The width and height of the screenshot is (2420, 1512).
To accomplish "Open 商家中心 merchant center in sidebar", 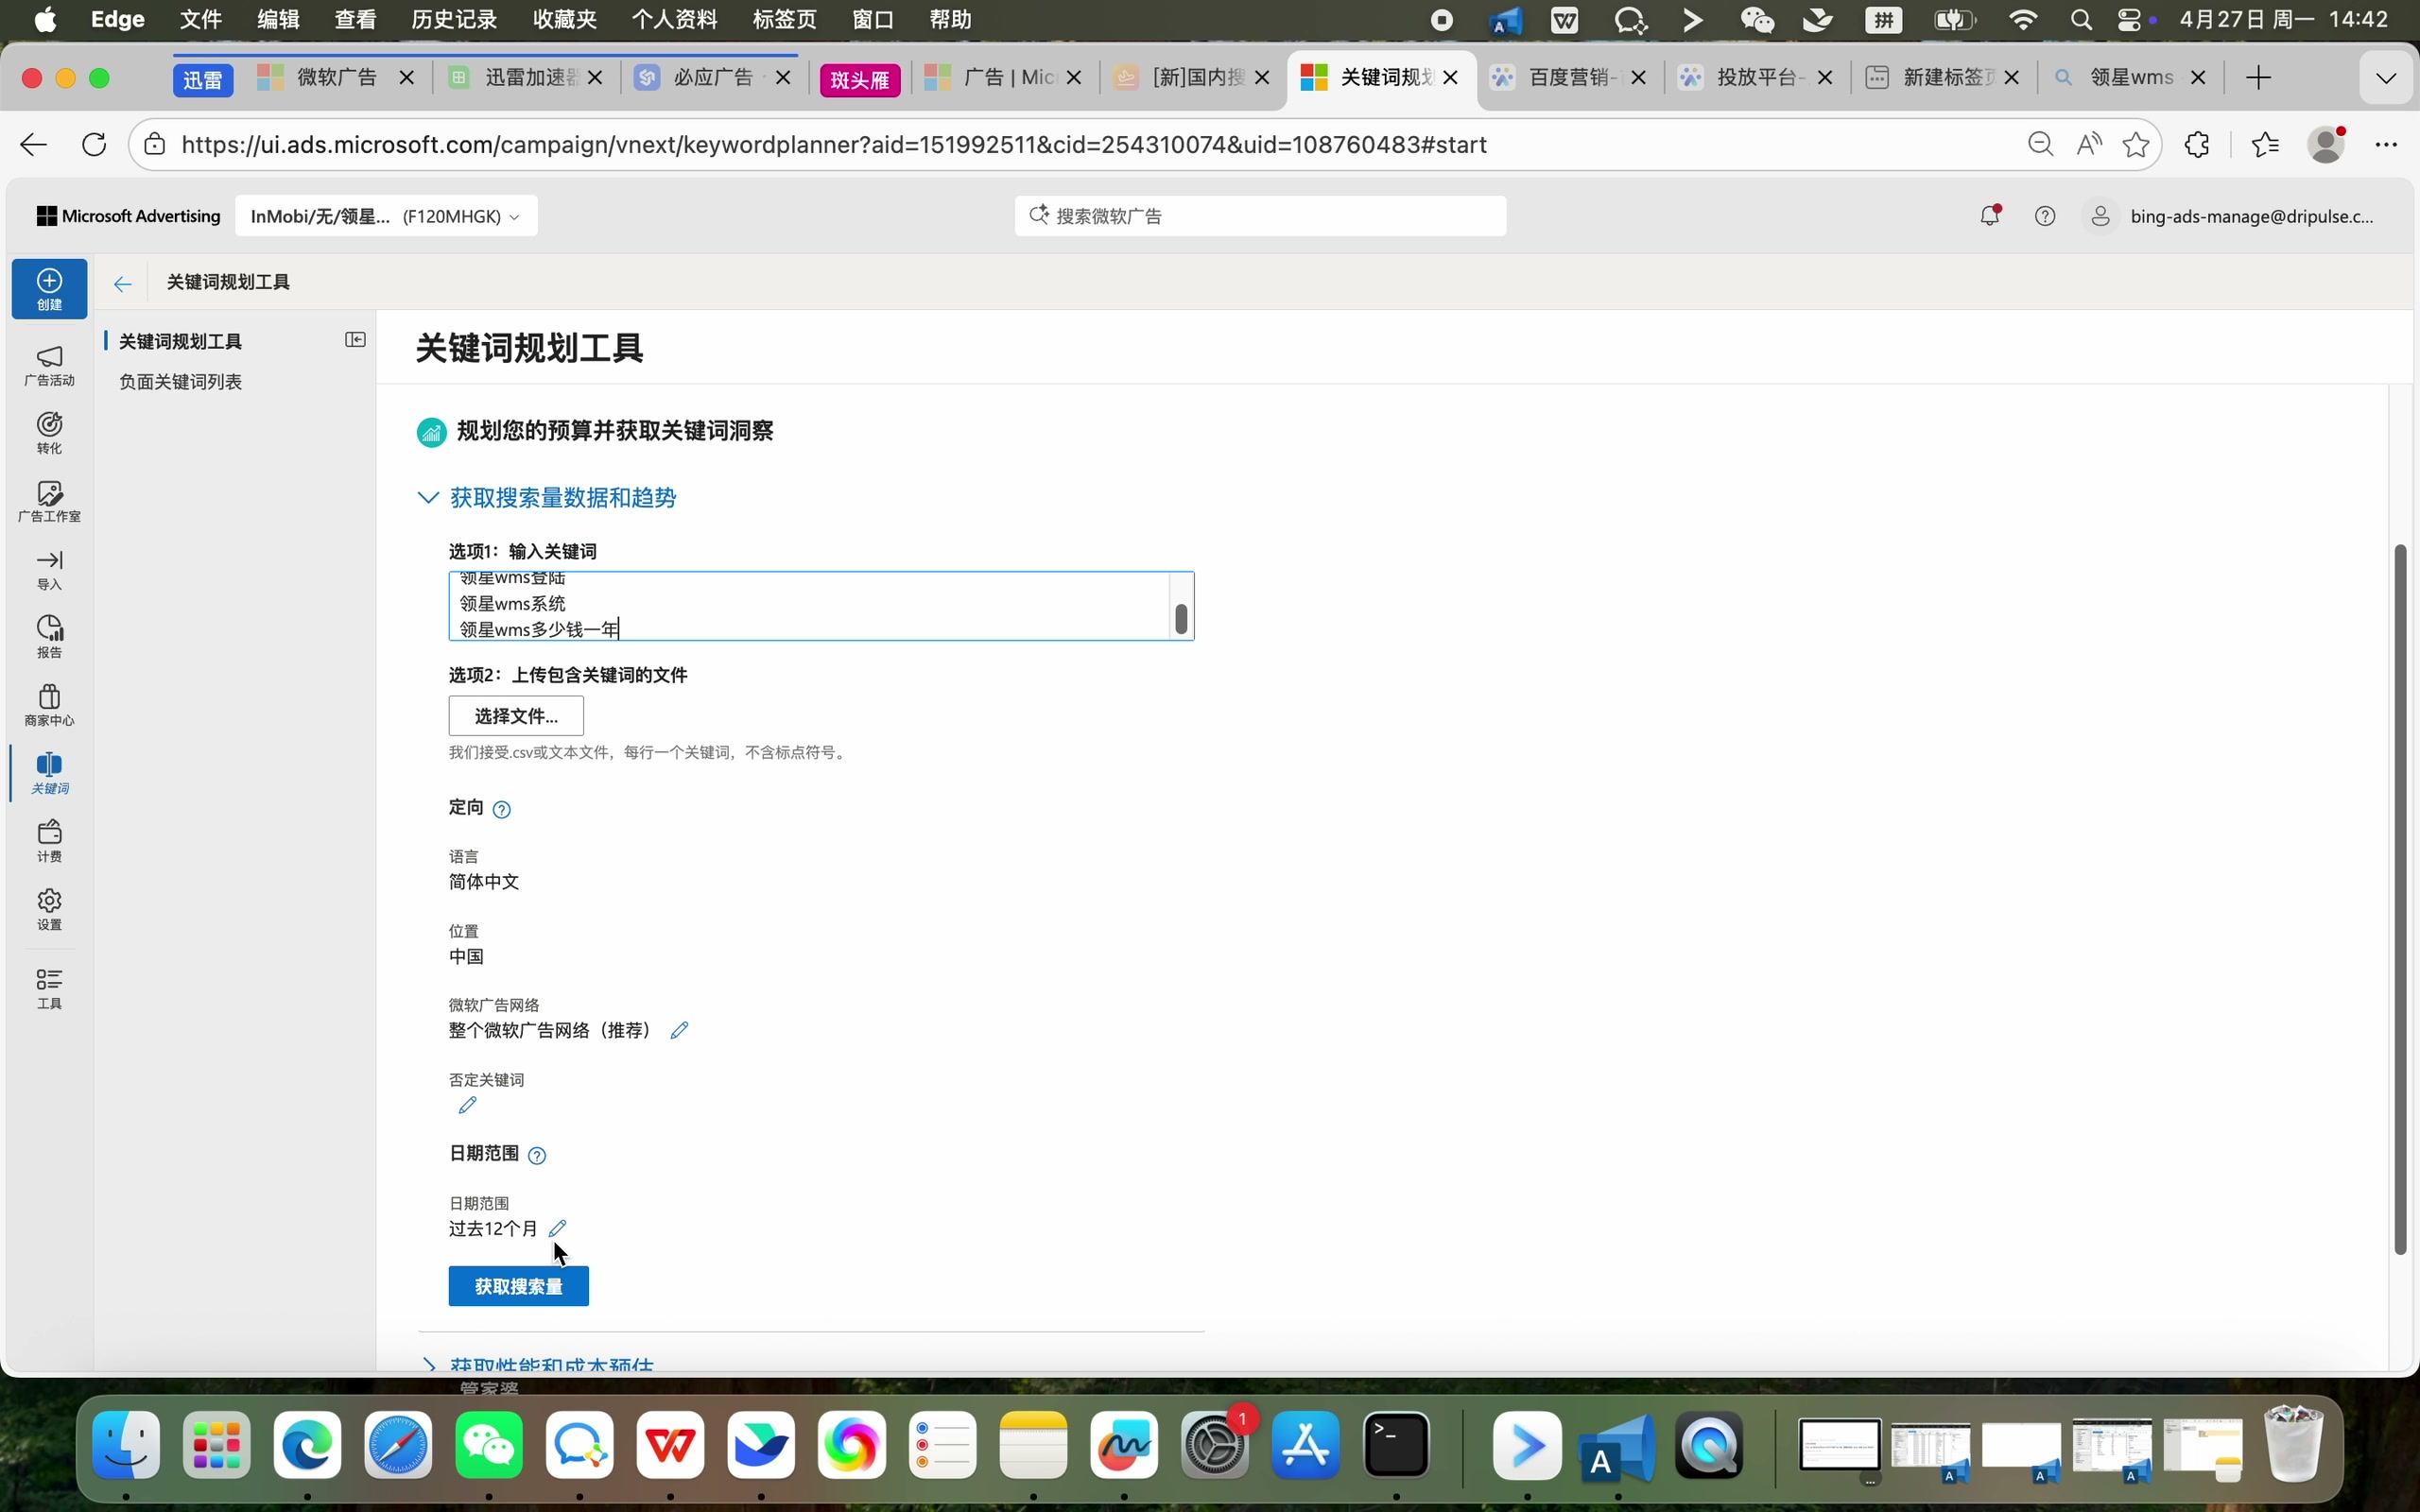I will click(x=49, y=705).
